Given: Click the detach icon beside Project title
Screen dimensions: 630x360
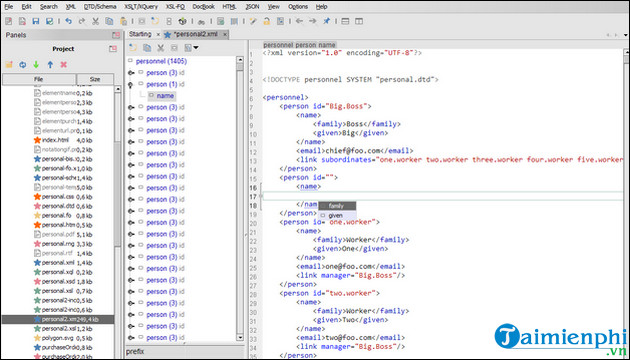Looking at the screenshot, I should 113,49.
